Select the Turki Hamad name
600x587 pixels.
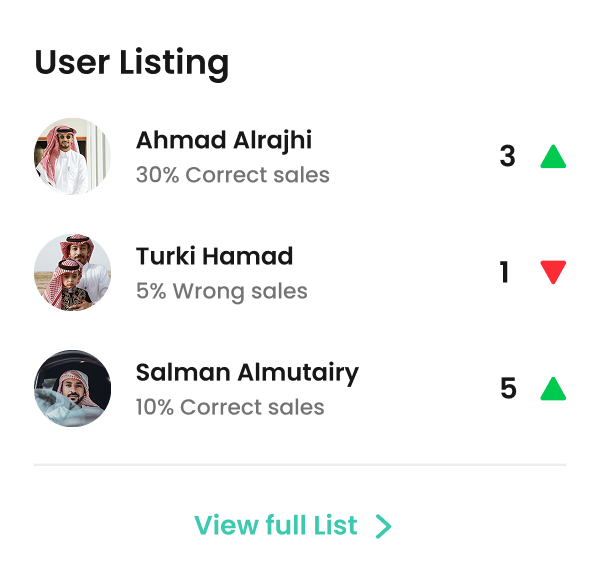(x=214, y=256)
